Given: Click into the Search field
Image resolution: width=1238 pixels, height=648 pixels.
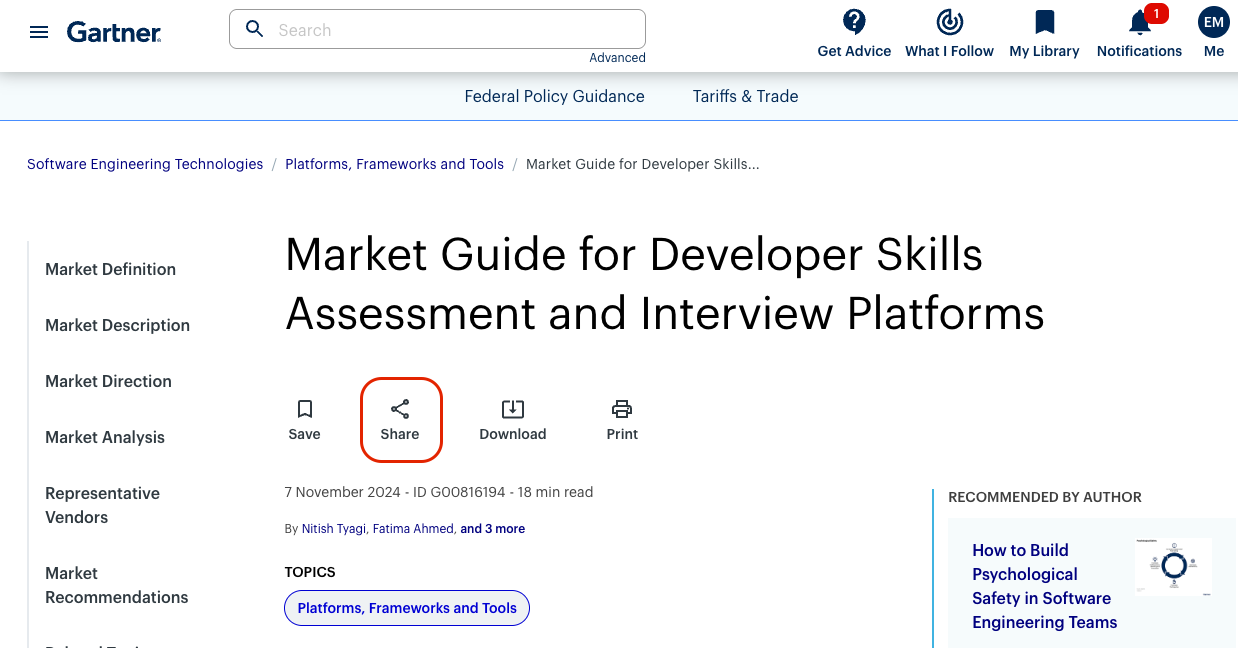Looking at the screenshot, I should [437, 29].
